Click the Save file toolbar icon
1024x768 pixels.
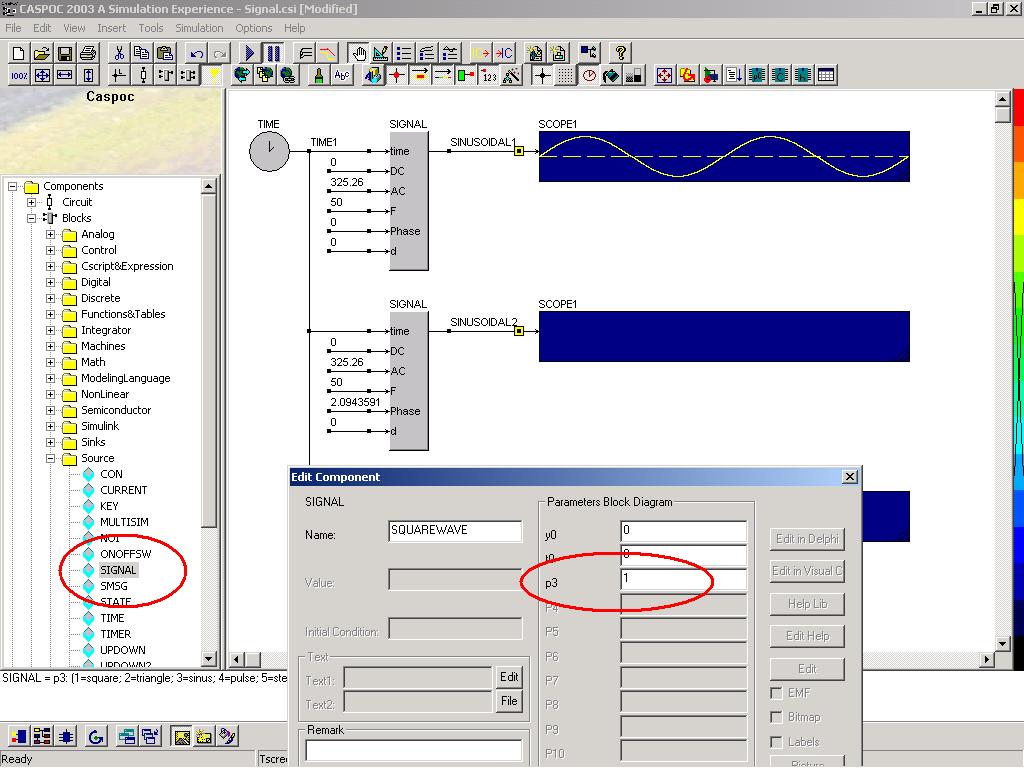pyautogui.click(x=65, y=53)
